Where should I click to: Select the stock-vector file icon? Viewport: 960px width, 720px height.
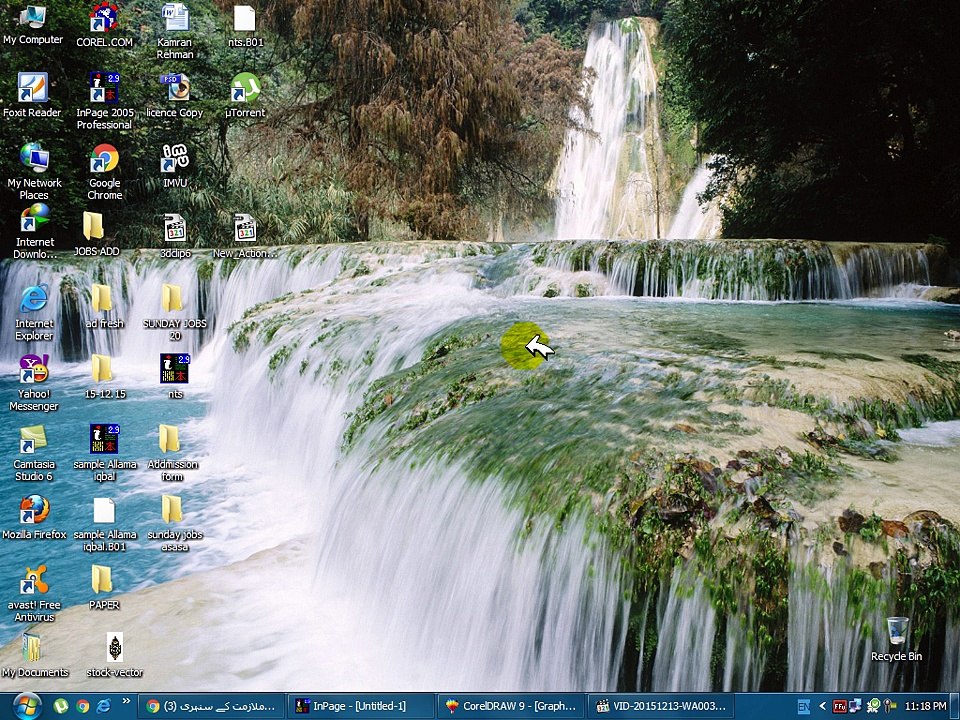point(114,656)
